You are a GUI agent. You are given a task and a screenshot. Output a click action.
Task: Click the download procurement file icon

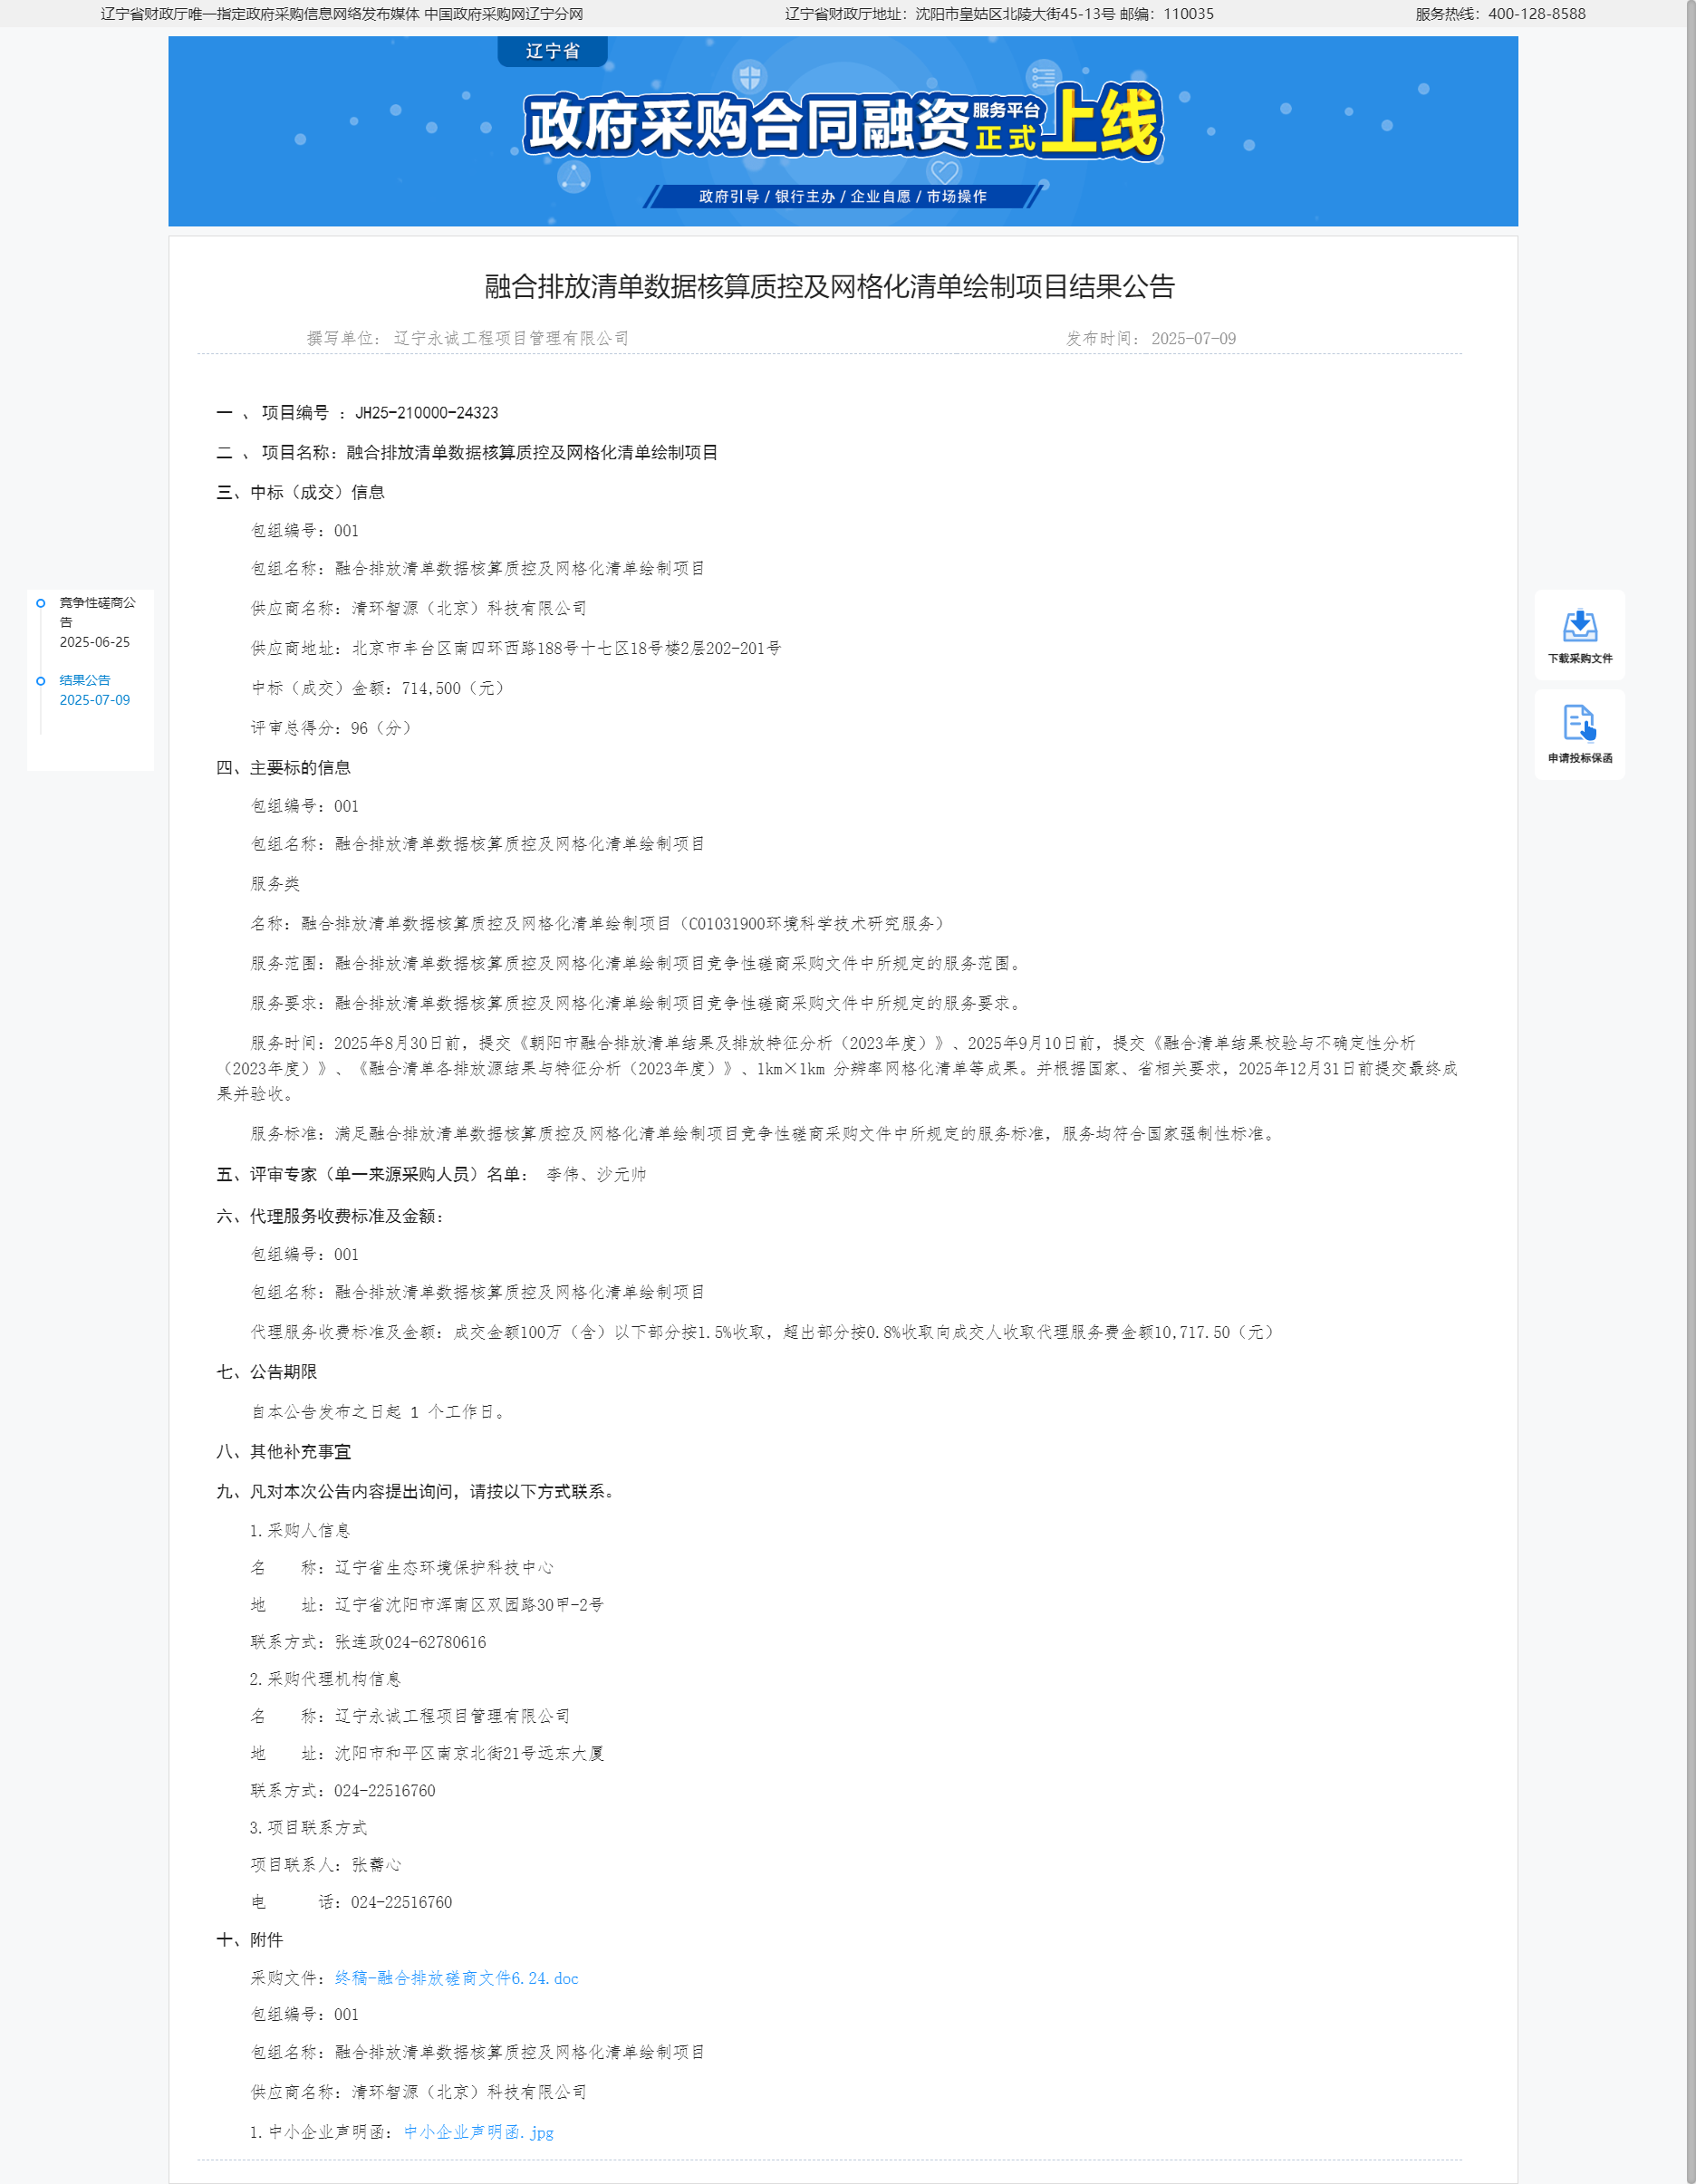[1579, 626]
